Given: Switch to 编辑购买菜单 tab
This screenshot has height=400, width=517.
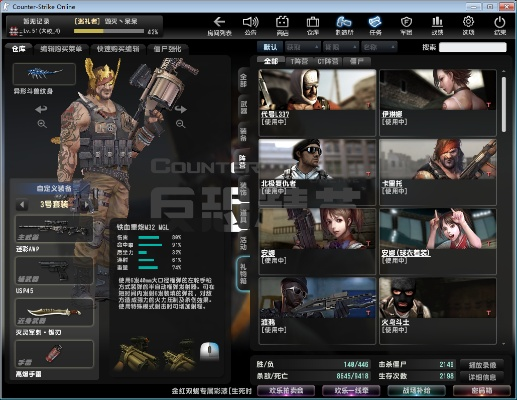Looking at the screenshot, I should 61,49.
